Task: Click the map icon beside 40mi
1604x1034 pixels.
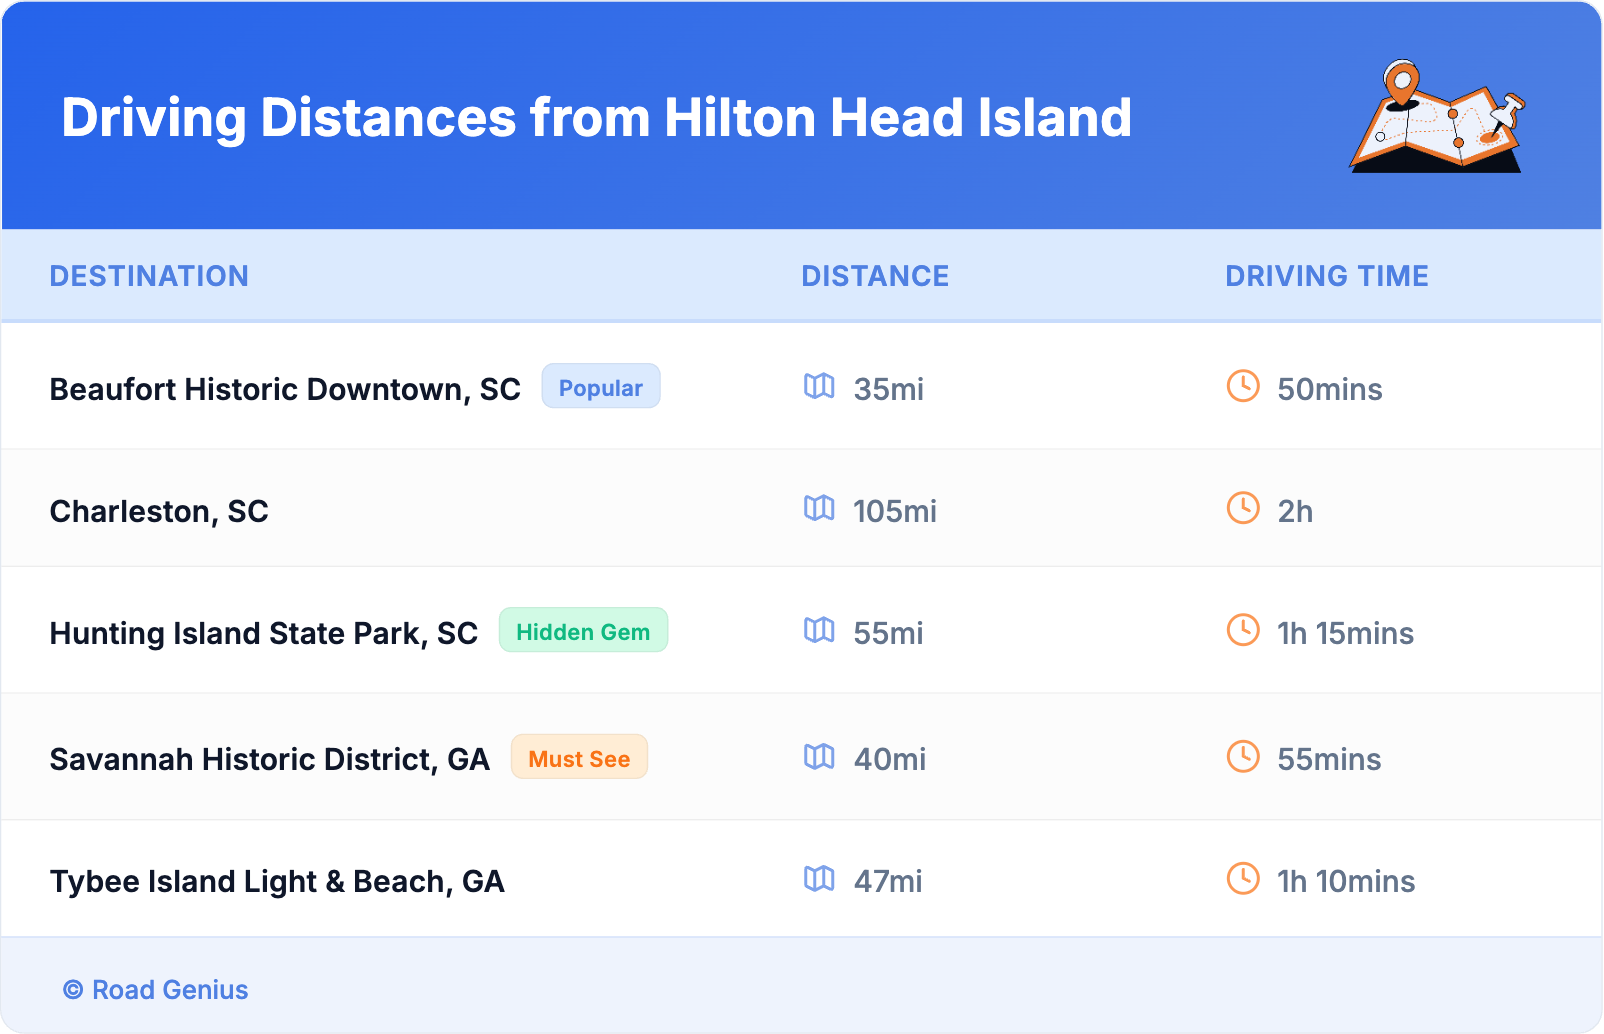Action: click(819, 757)
